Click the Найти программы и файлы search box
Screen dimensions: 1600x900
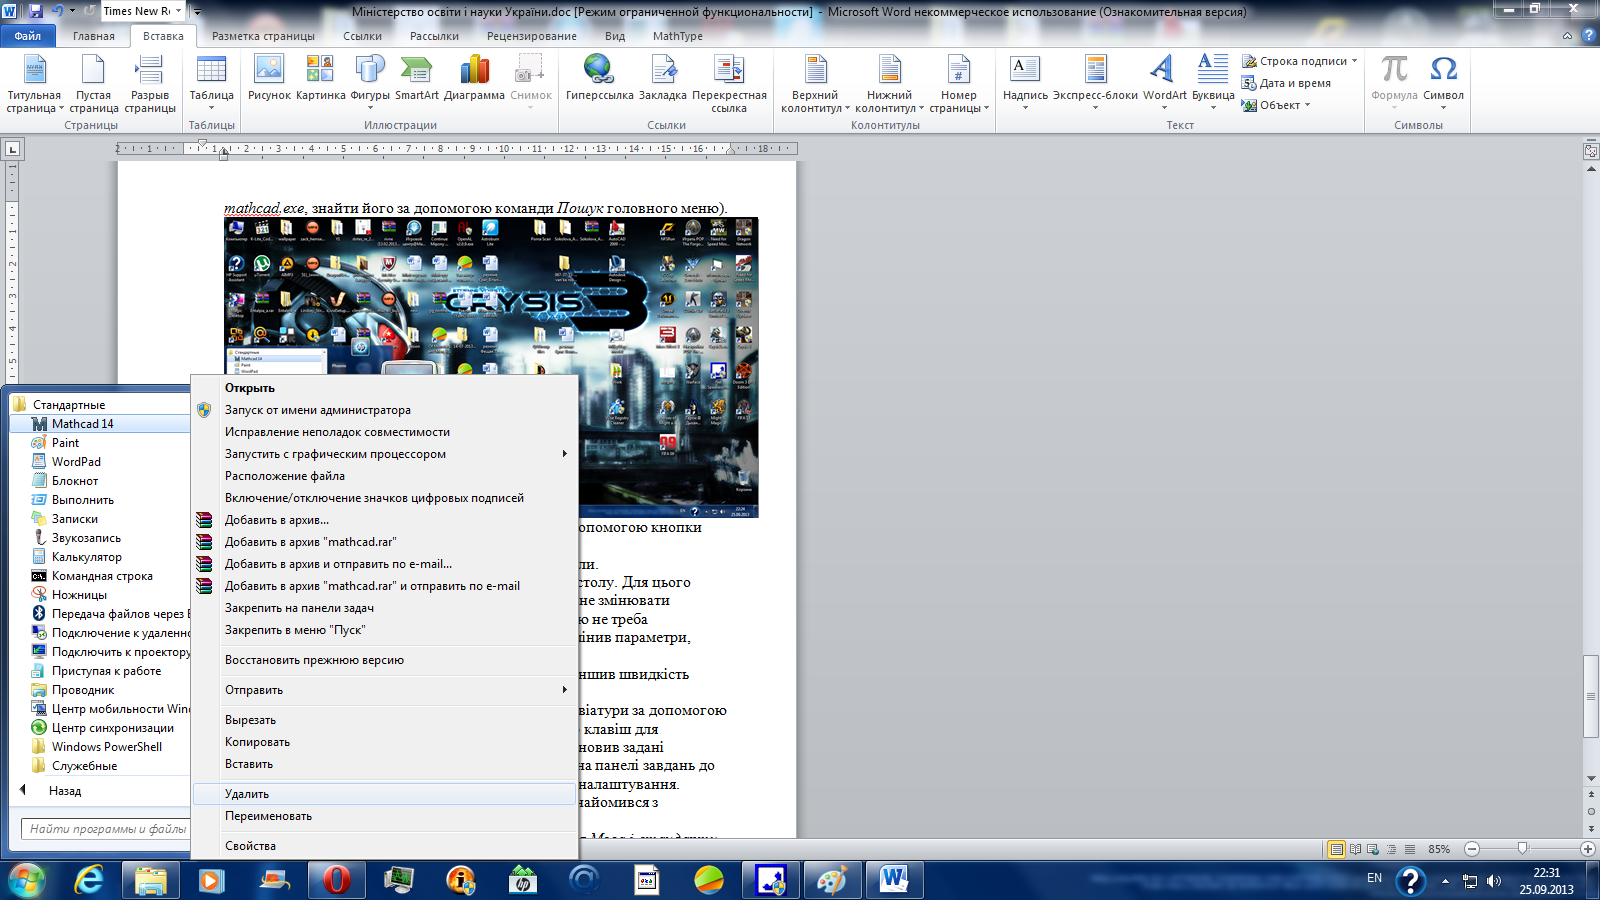pos(106,829)
